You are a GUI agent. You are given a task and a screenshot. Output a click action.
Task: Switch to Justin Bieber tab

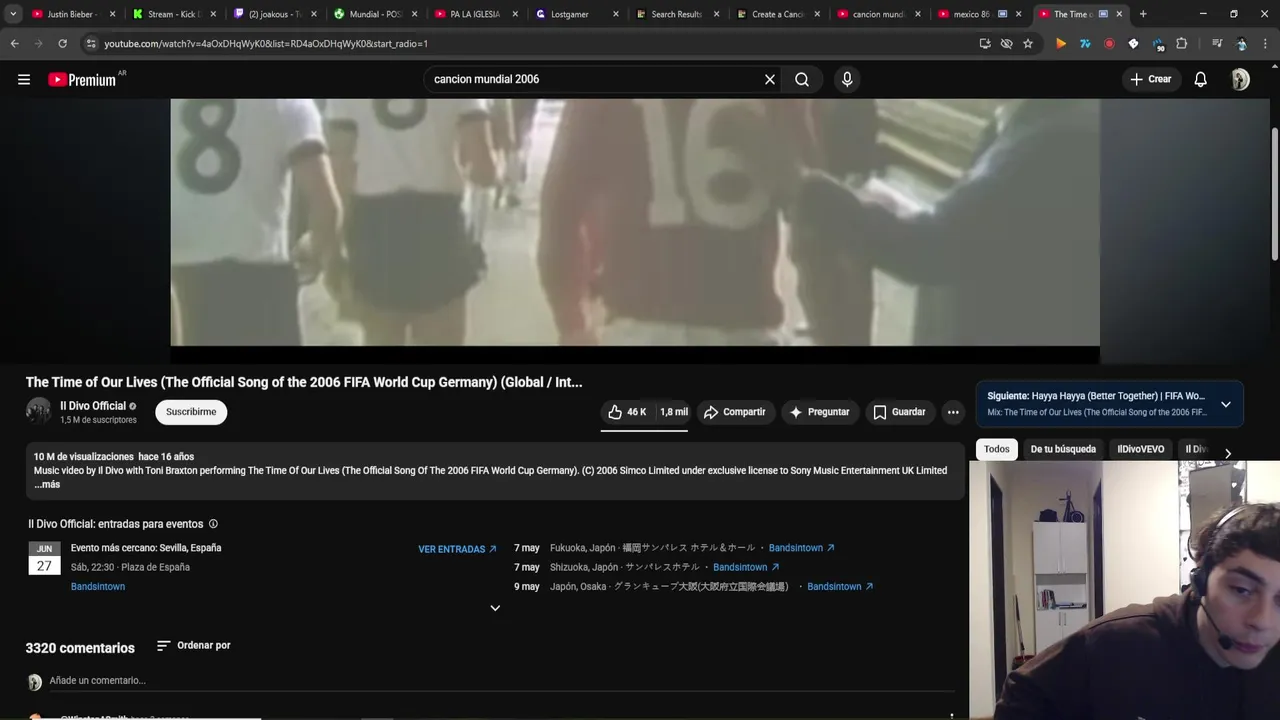[73, 14]
